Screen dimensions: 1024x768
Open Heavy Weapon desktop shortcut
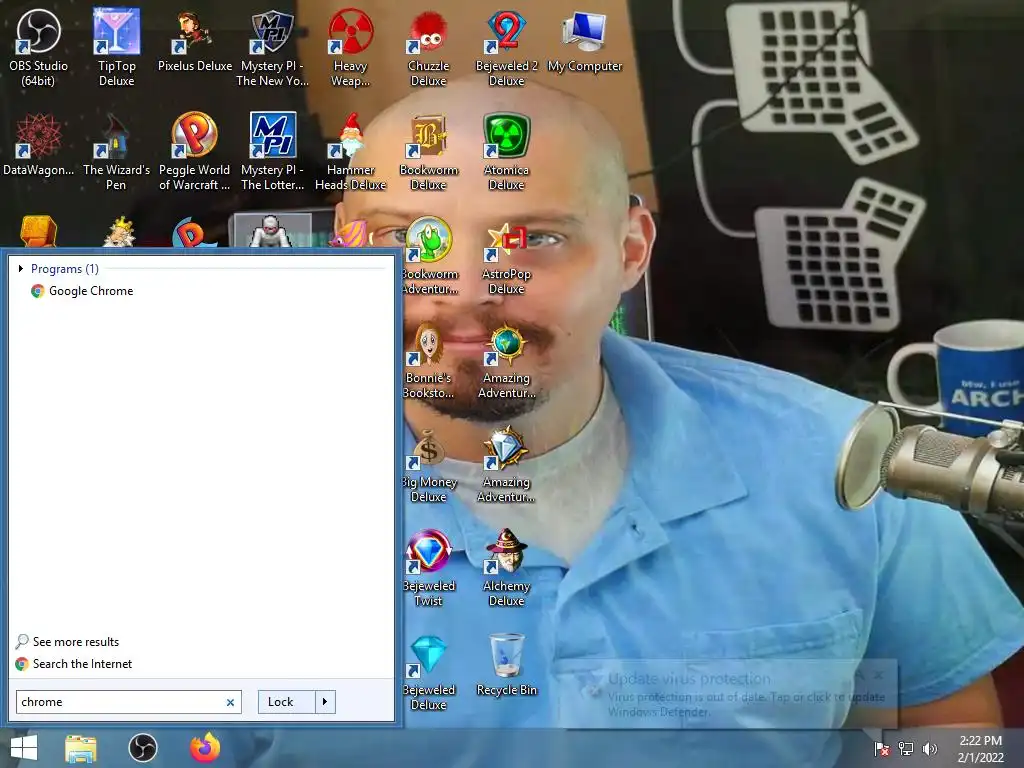(x=351, y=48)
